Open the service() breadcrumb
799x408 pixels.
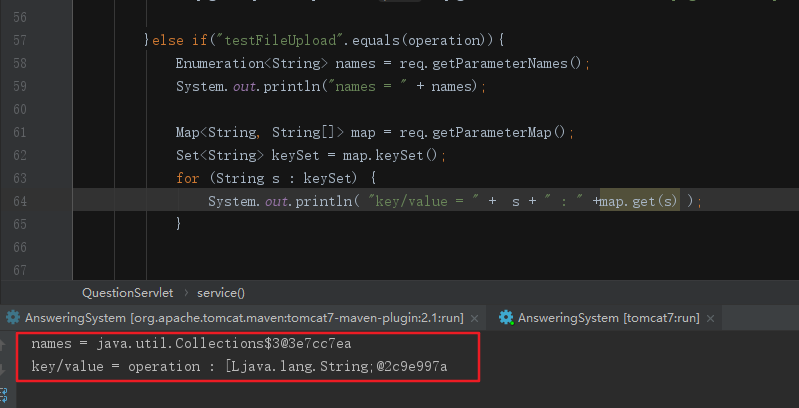pyautogui.click(x=221, y=293)
